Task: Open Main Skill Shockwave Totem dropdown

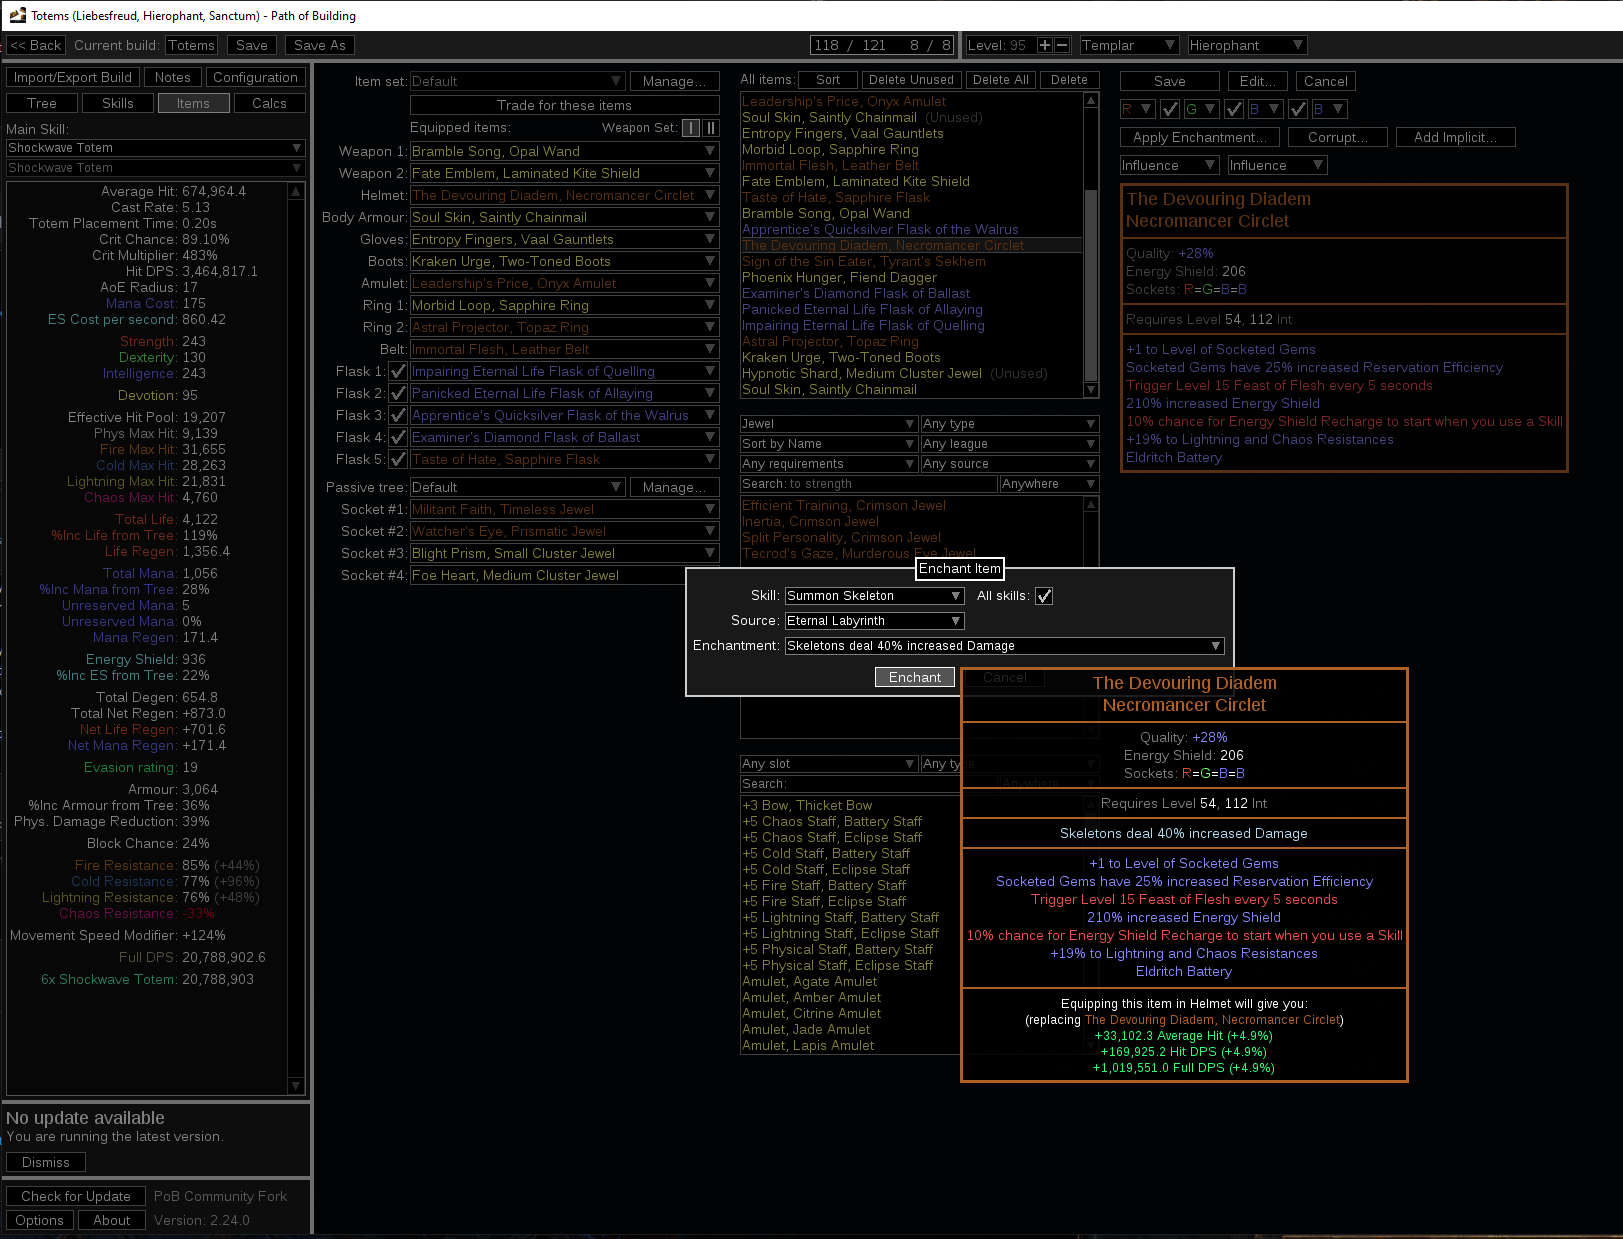Action: point(155,148)
